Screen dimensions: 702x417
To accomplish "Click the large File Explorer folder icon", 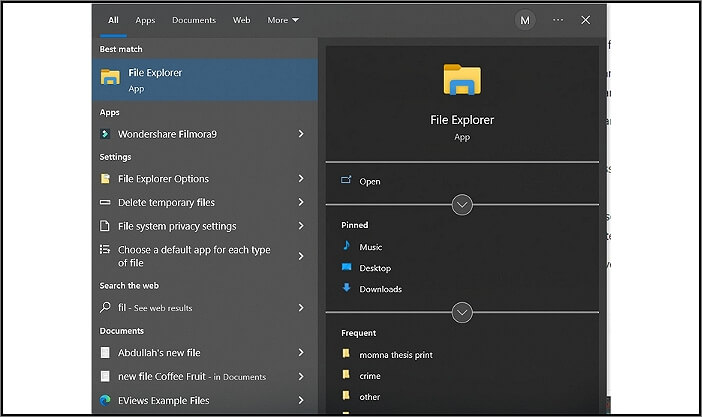I will [x=462, y=82].
